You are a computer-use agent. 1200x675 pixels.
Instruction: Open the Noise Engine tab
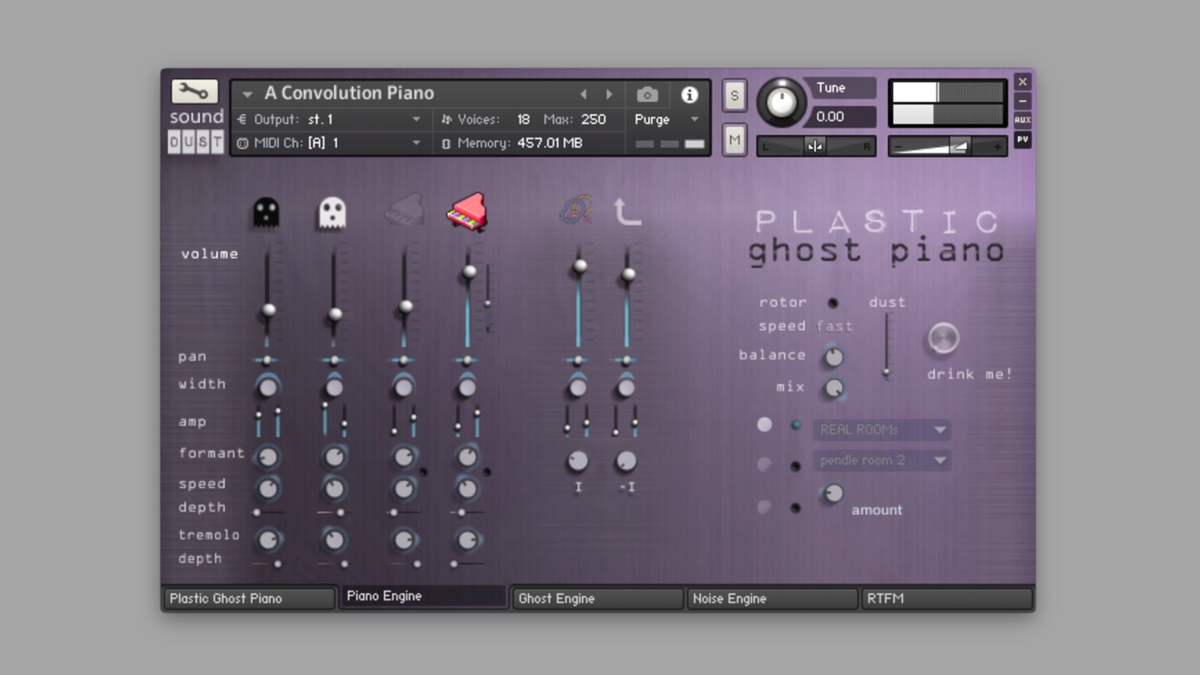(x=771, y=599)
